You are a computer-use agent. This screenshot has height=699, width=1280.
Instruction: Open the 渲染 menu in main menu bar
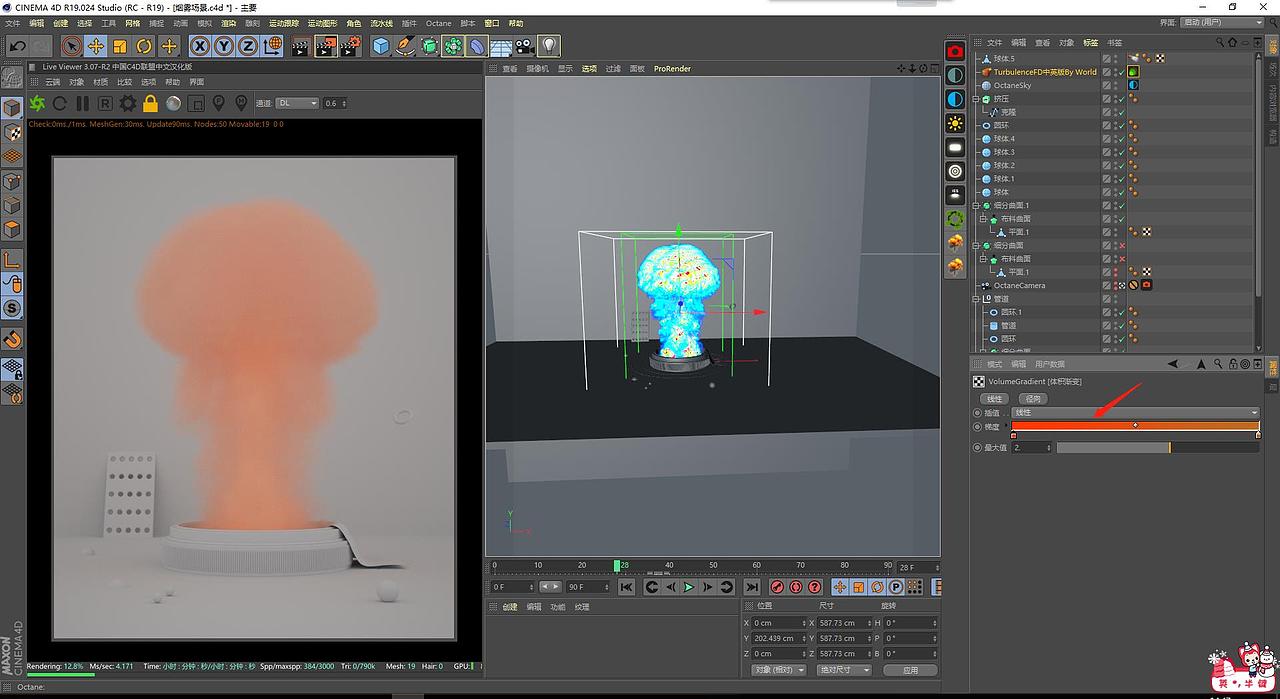[229, 23]
